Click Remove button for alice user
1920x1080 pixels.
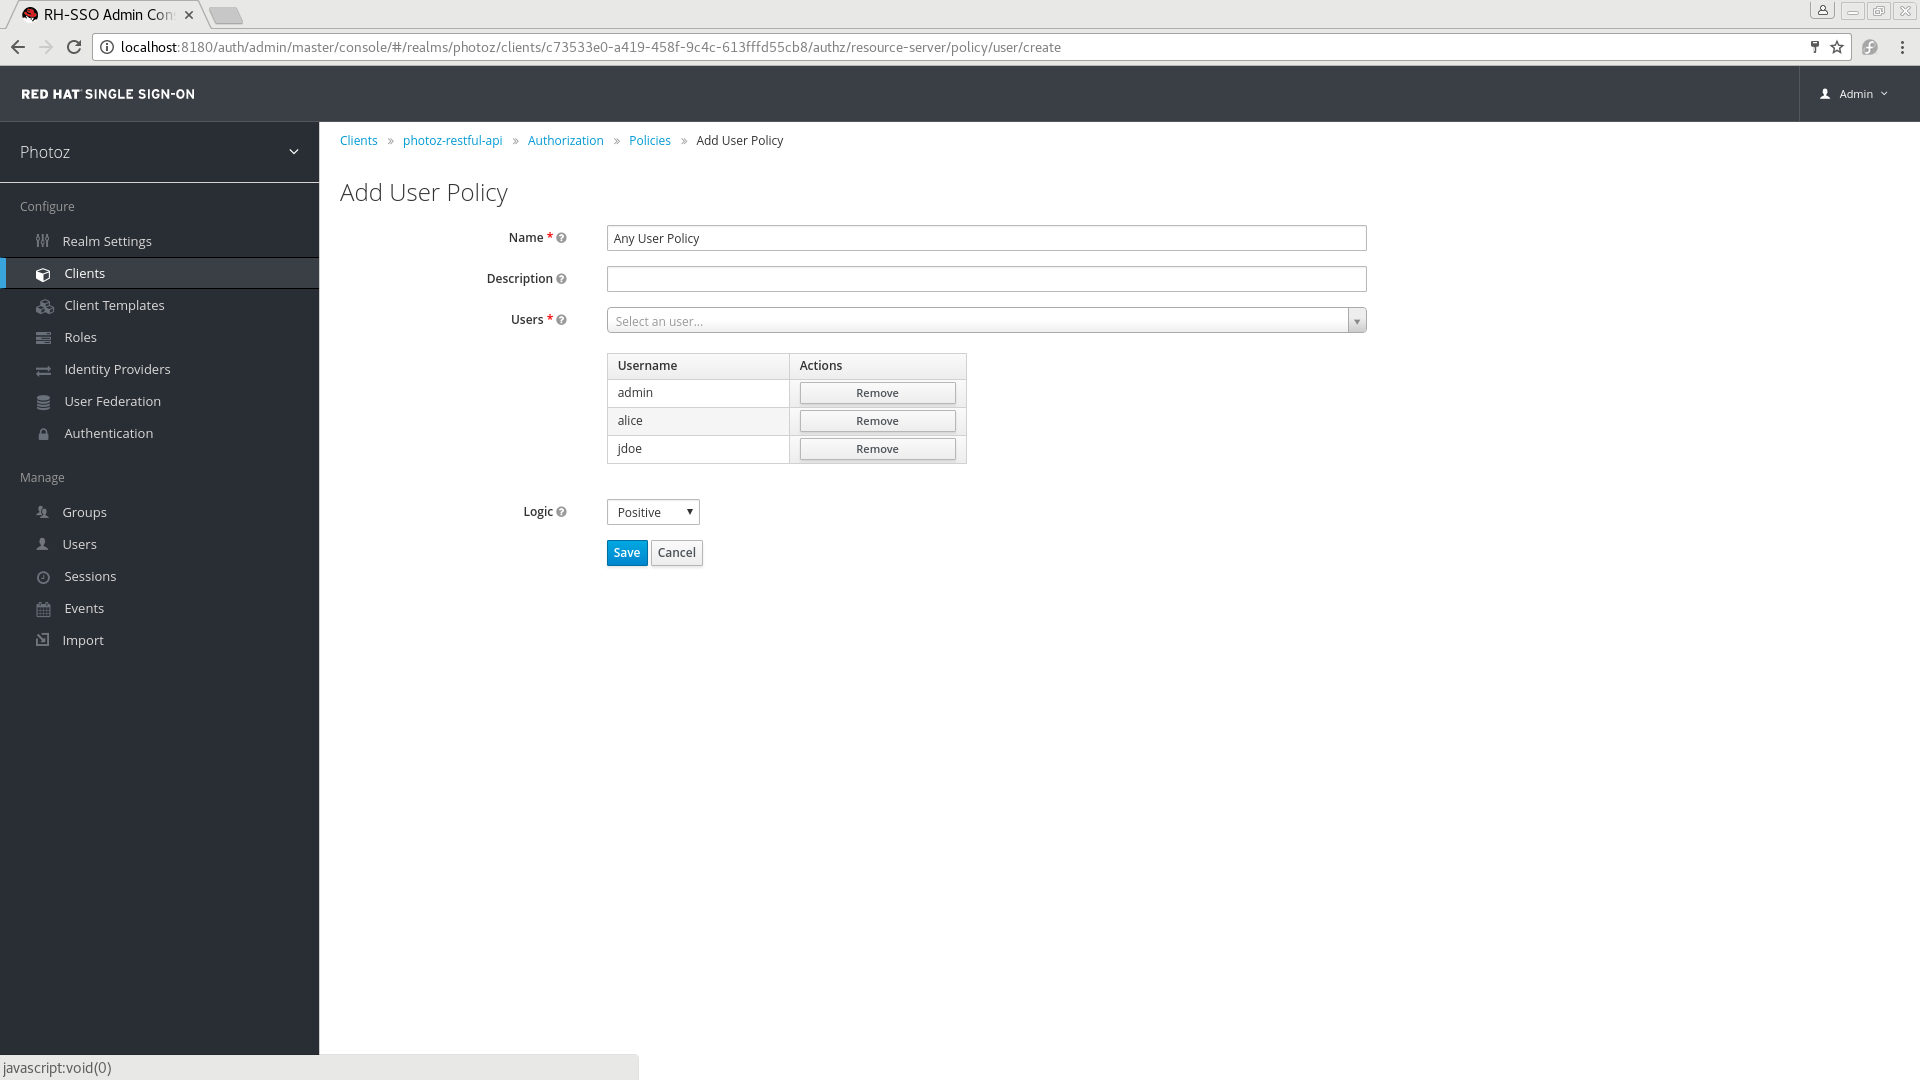coord(877,419)
